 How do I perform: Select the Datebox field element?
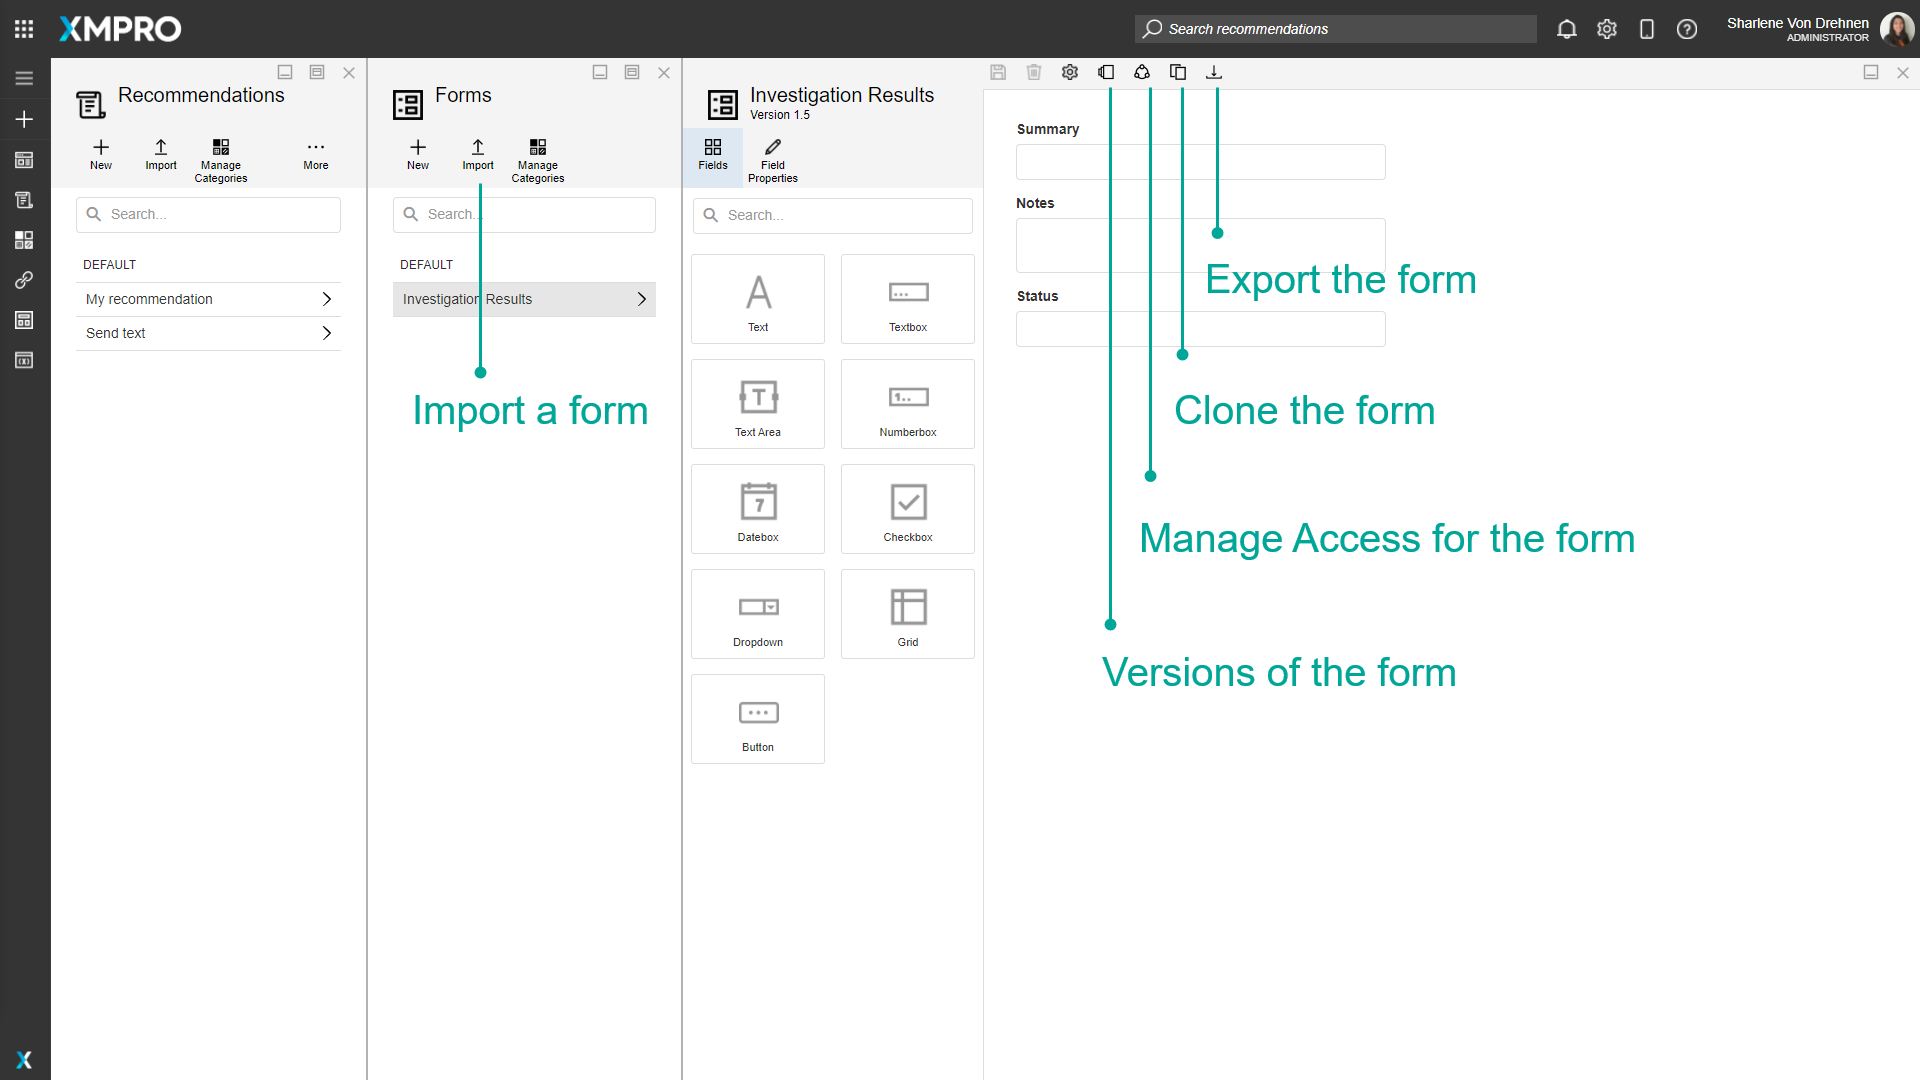757,508
